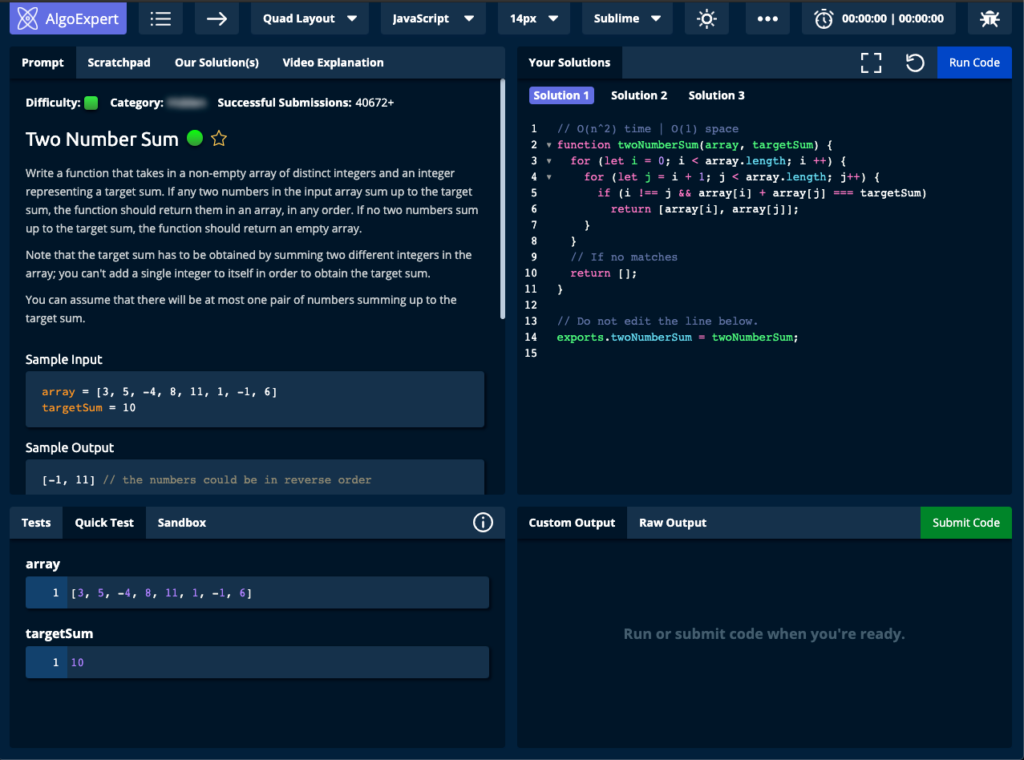
Task: Collapse code fold on line 4
Action: pos(549,177)
